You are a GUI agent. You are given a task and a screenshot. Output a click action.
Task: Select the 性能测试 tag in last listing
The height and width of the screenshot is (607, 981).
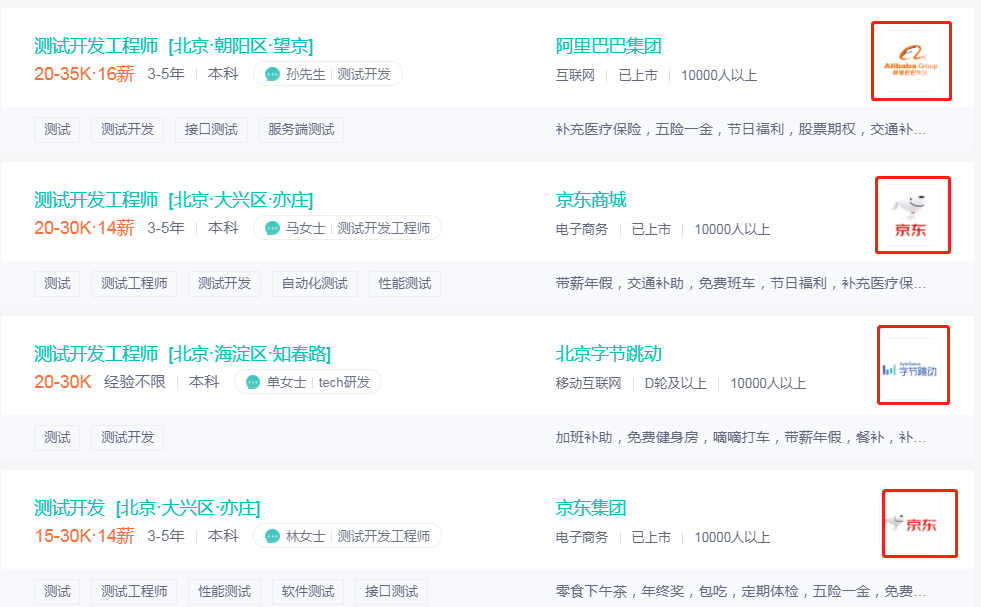coord(224,591)
